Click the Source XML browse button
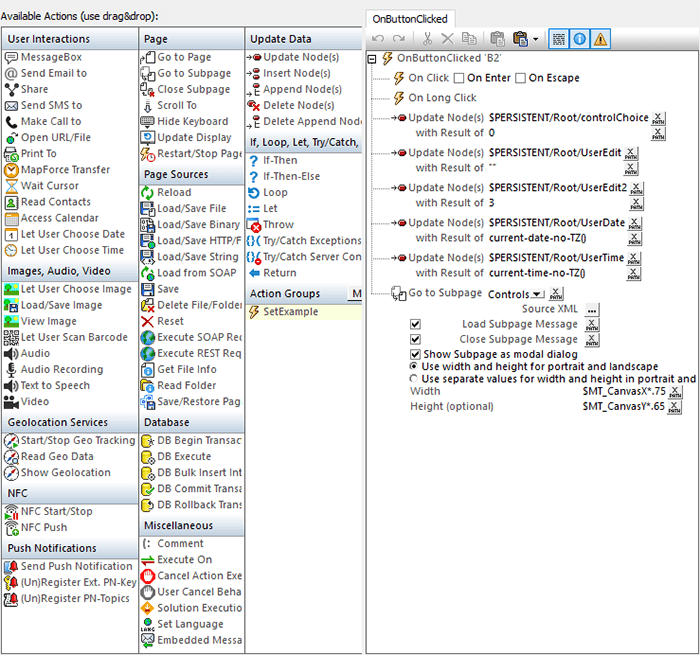The width and height of the screenshot is (700, 655). 592,309
